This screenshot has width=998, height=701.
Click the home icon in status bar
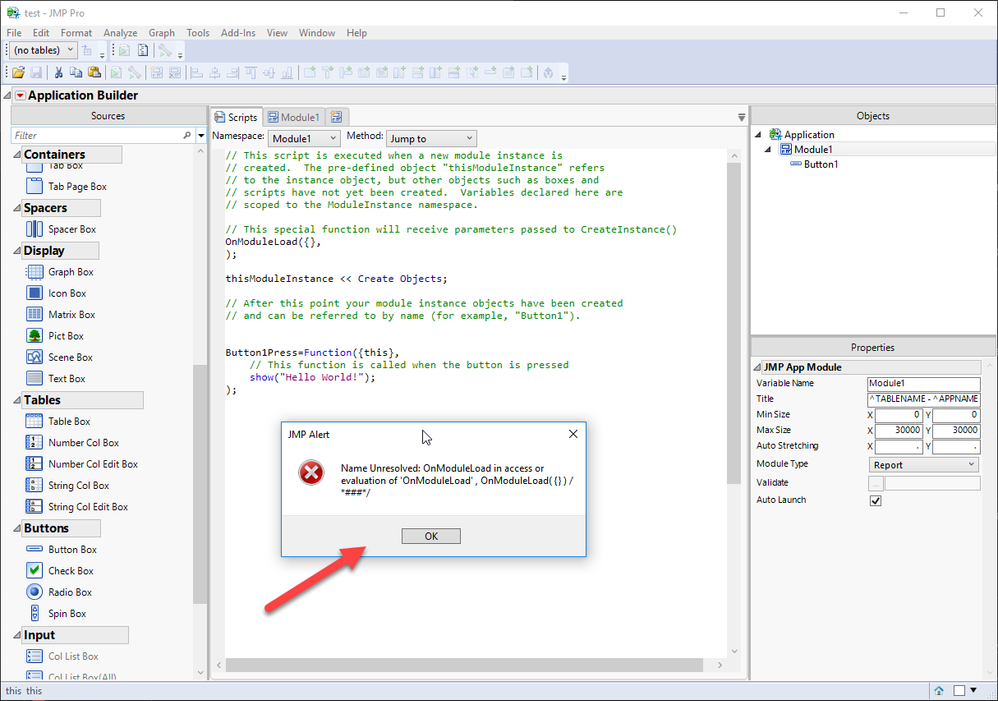939,691
